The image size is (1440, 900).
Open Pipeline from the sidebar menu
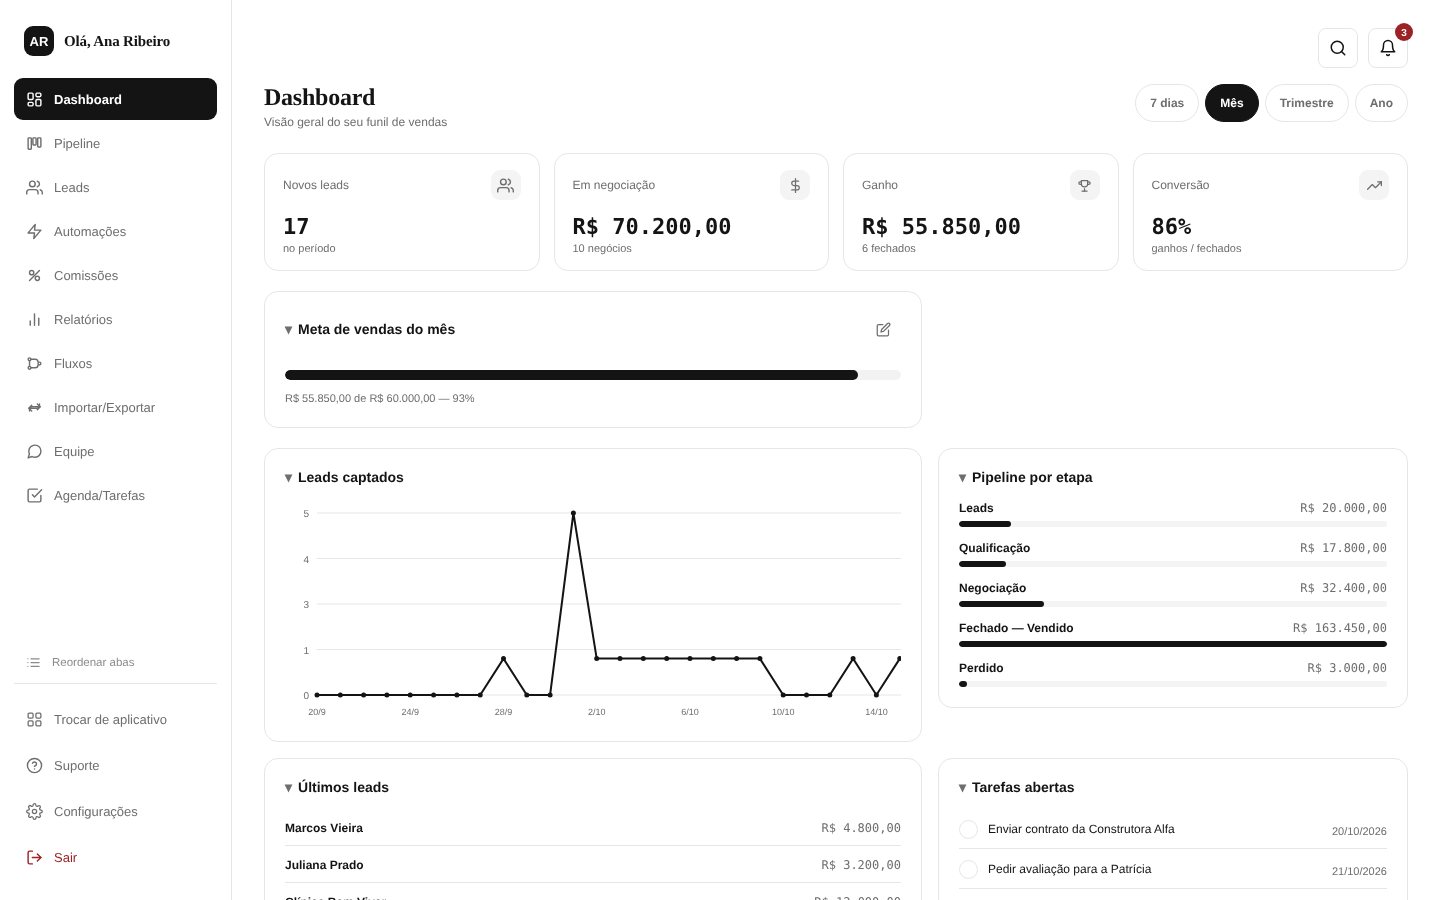pos(115,143)
